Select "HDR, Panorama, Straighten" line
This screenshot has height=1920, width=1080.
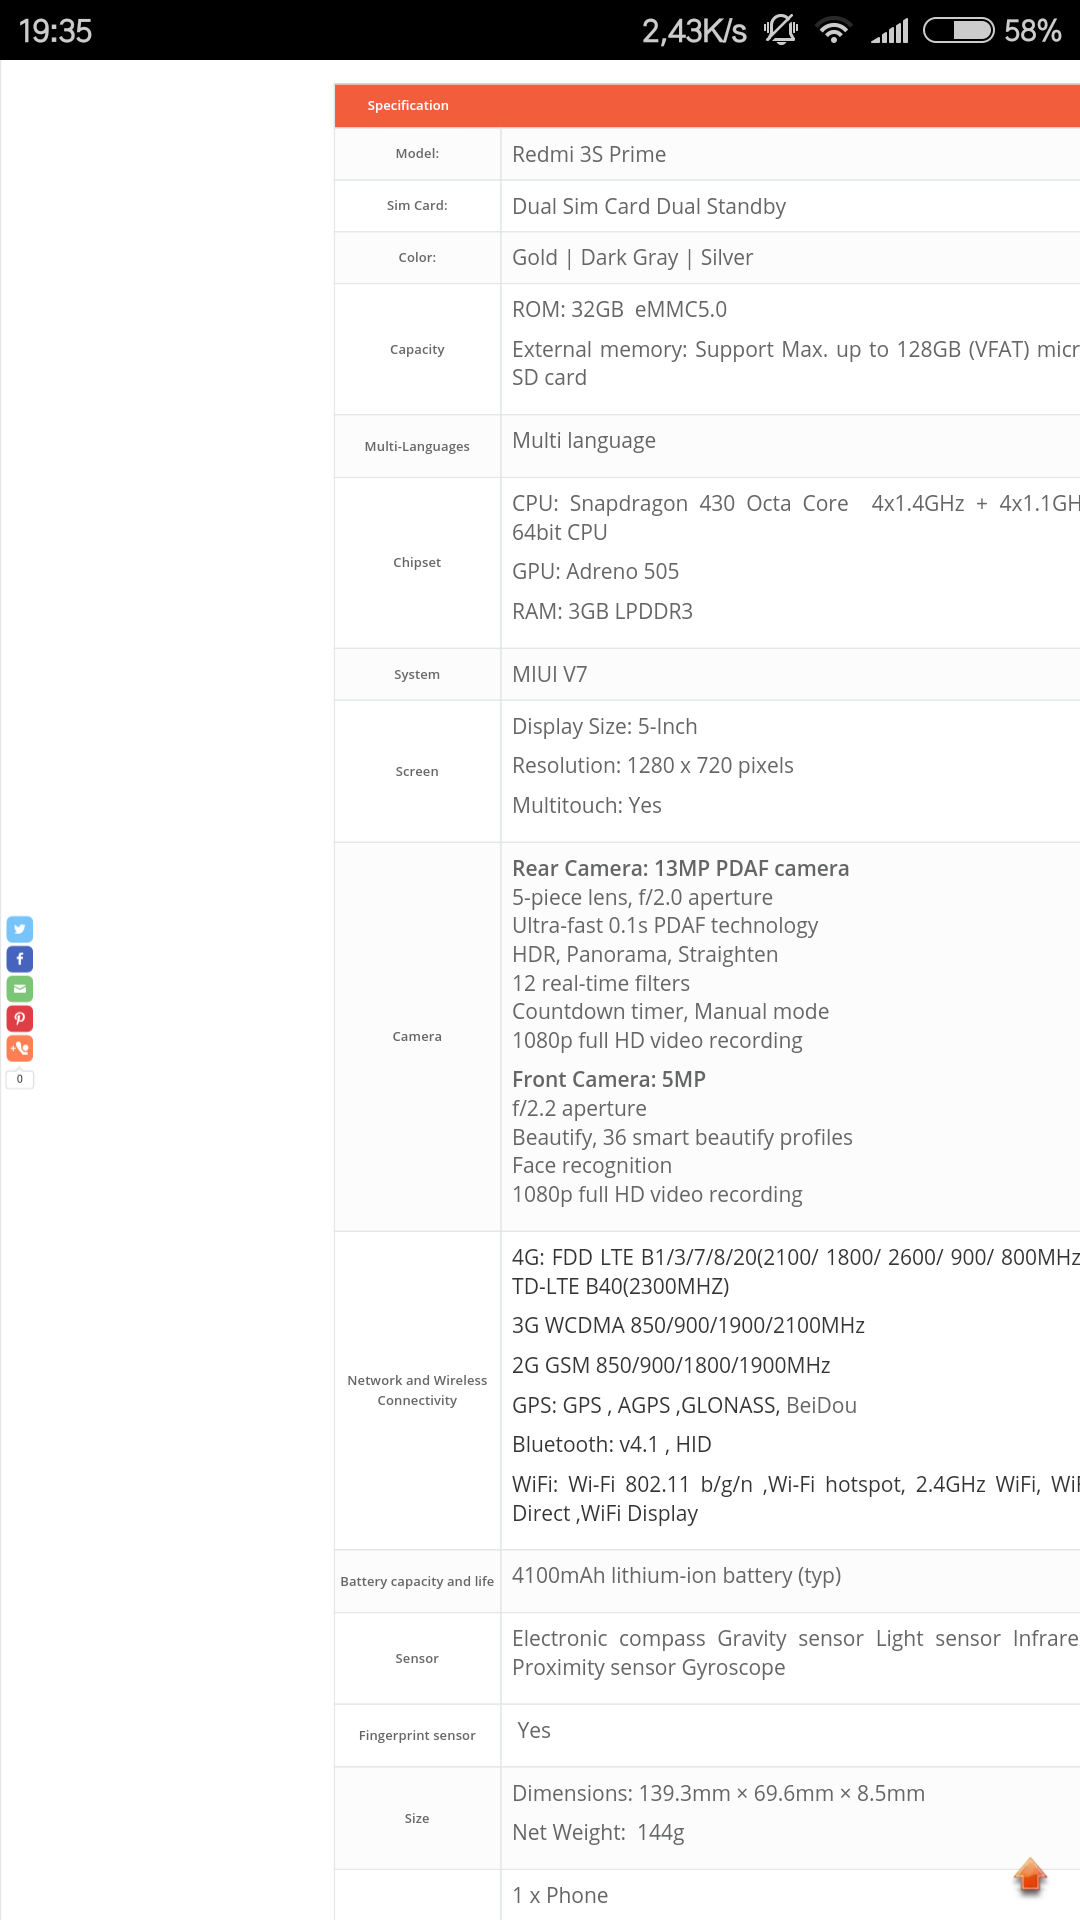coord(645,954)
